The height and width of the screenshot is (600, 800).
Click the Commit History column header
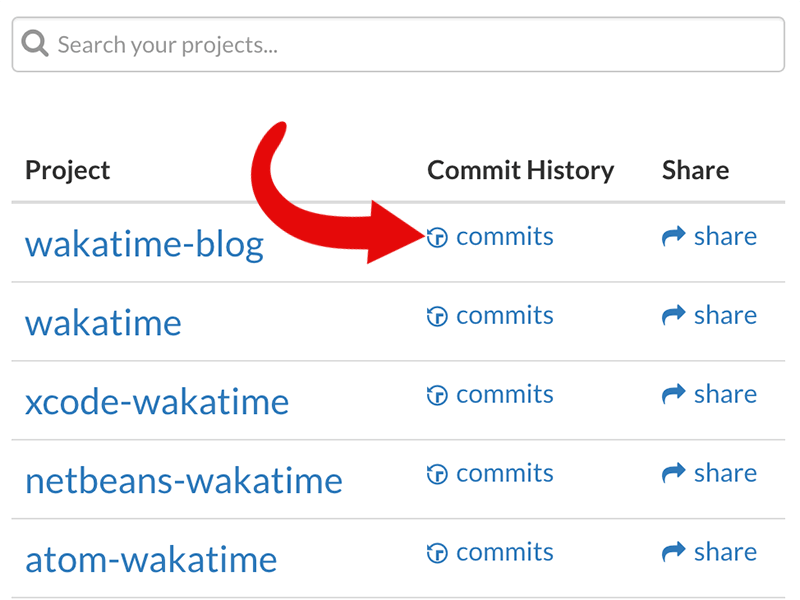pyautogui.click(x=520, y=170)
